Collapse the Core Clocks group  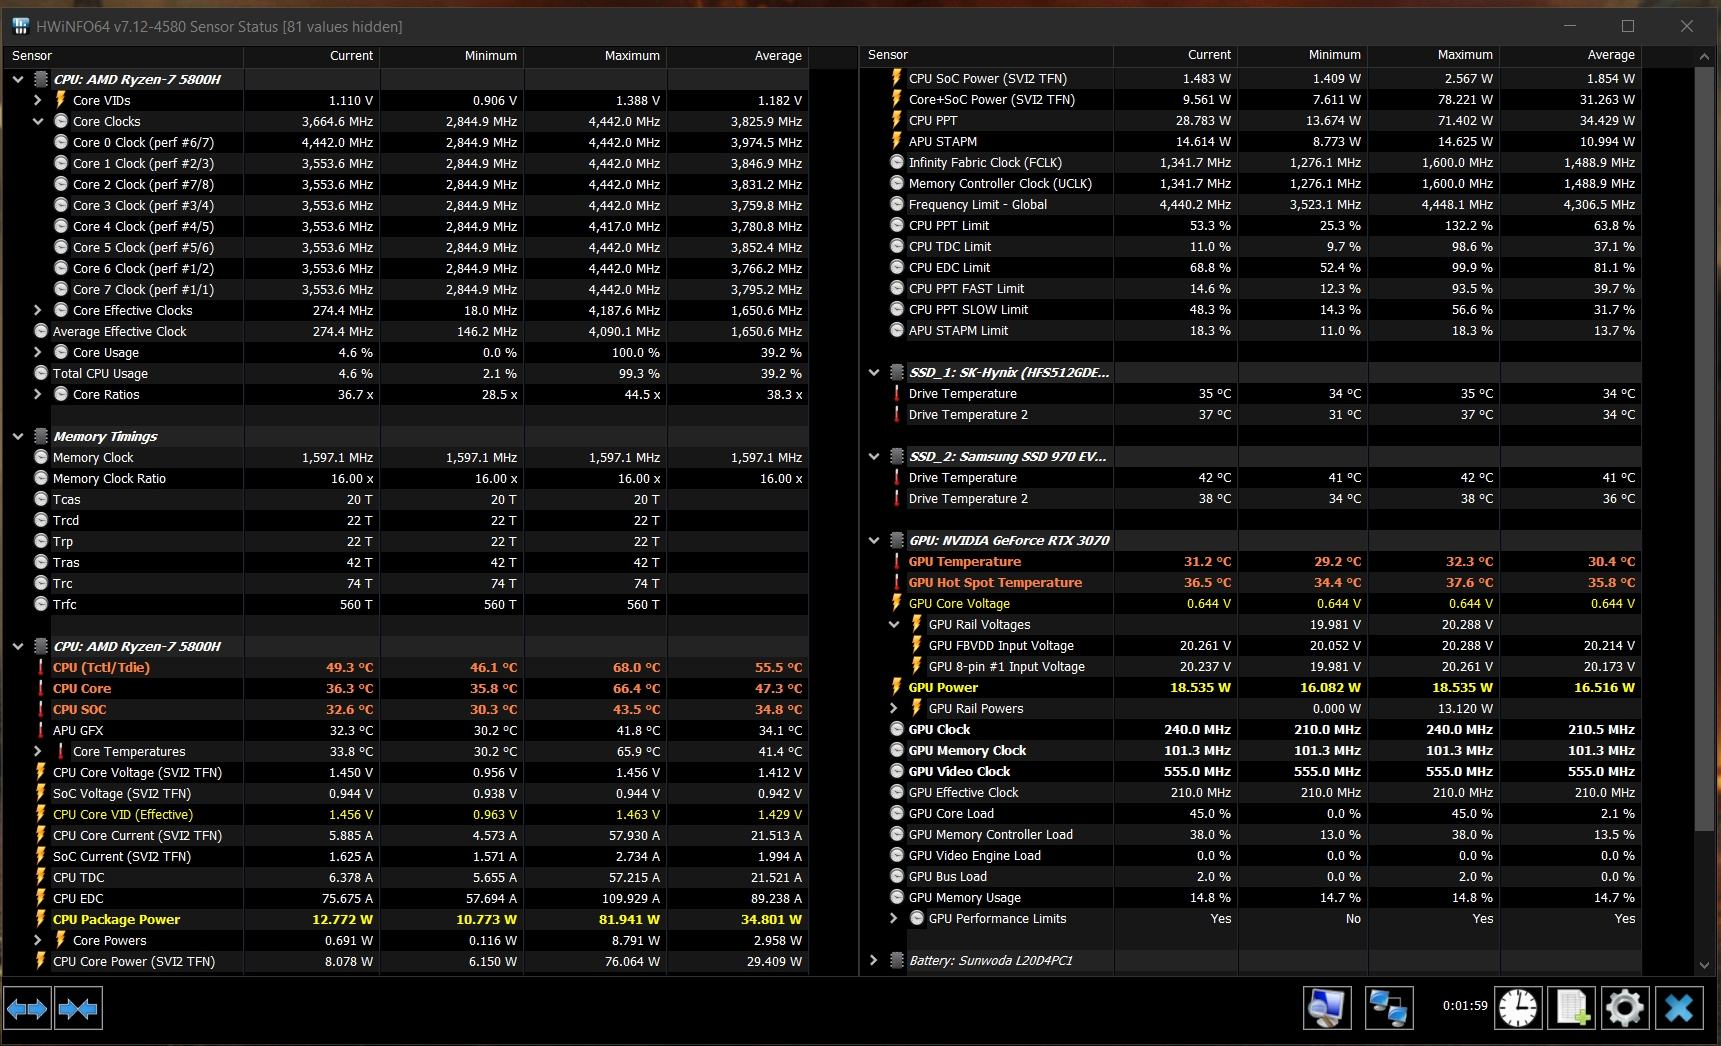tap(37, 121)
